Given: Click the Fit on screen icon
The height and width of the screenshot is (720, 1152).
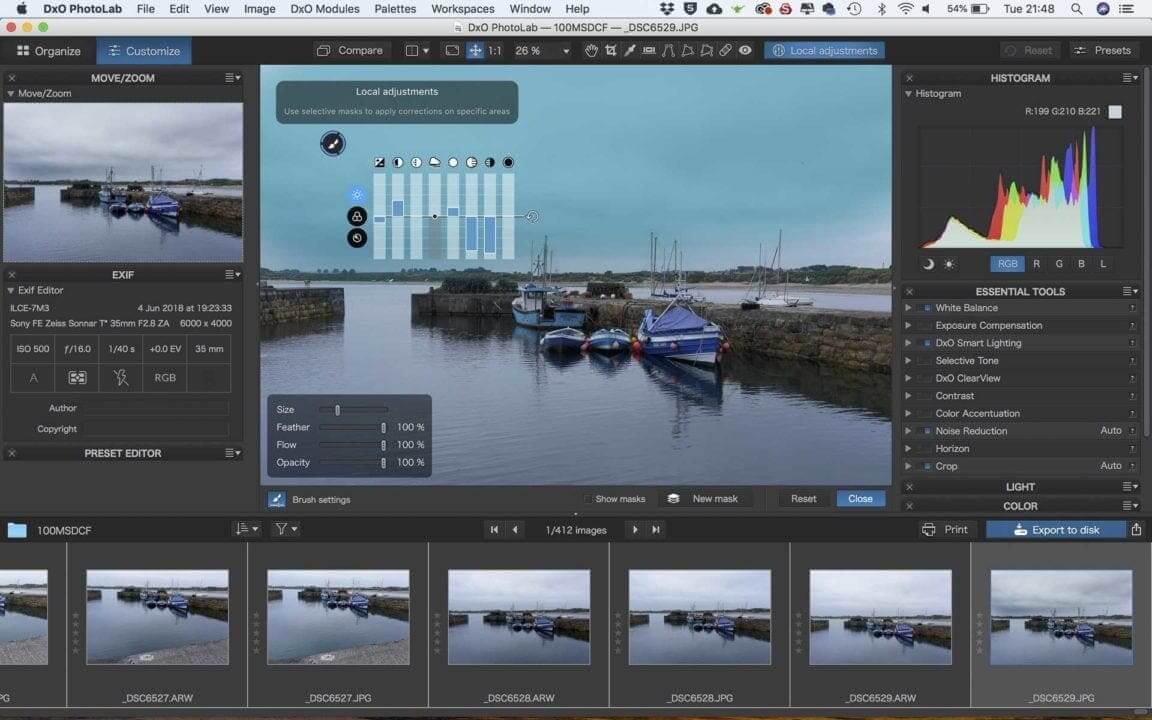Looking at the screenshot, I should [452, 51].
